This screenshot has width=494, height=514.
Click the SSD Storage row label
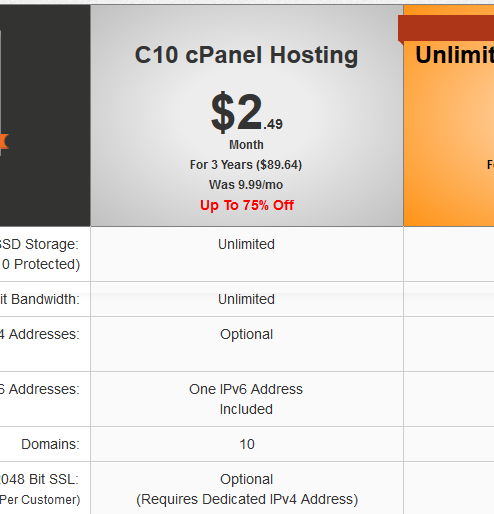(40, 254)
